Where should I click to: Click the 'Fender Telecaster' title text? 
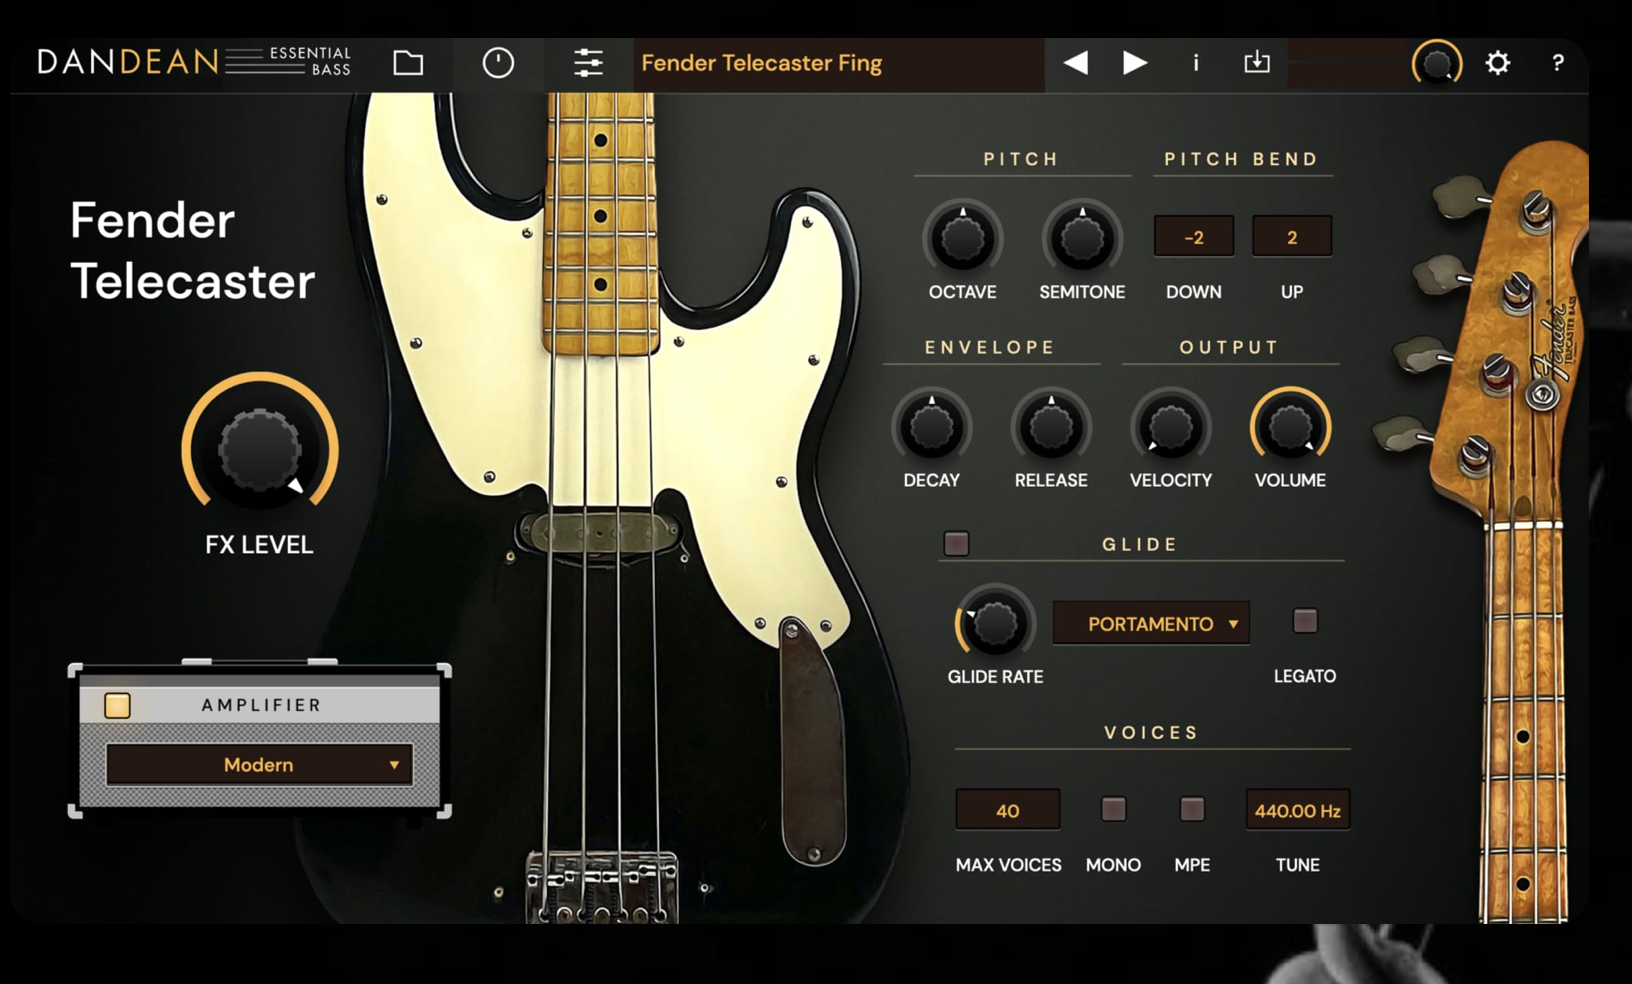(x=192, y=250)
